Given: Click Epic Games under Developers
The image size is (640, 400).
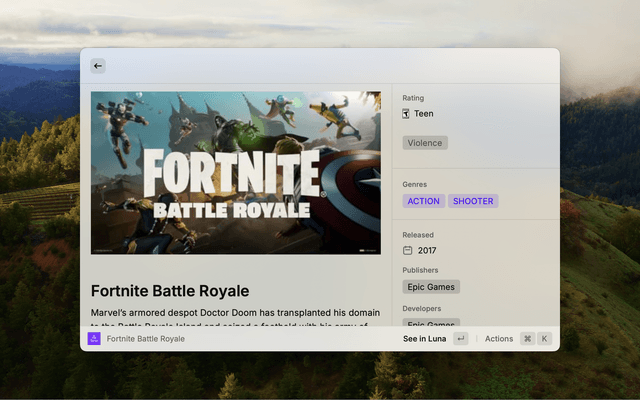Looking at the screenshot, I should coord(431,323).
